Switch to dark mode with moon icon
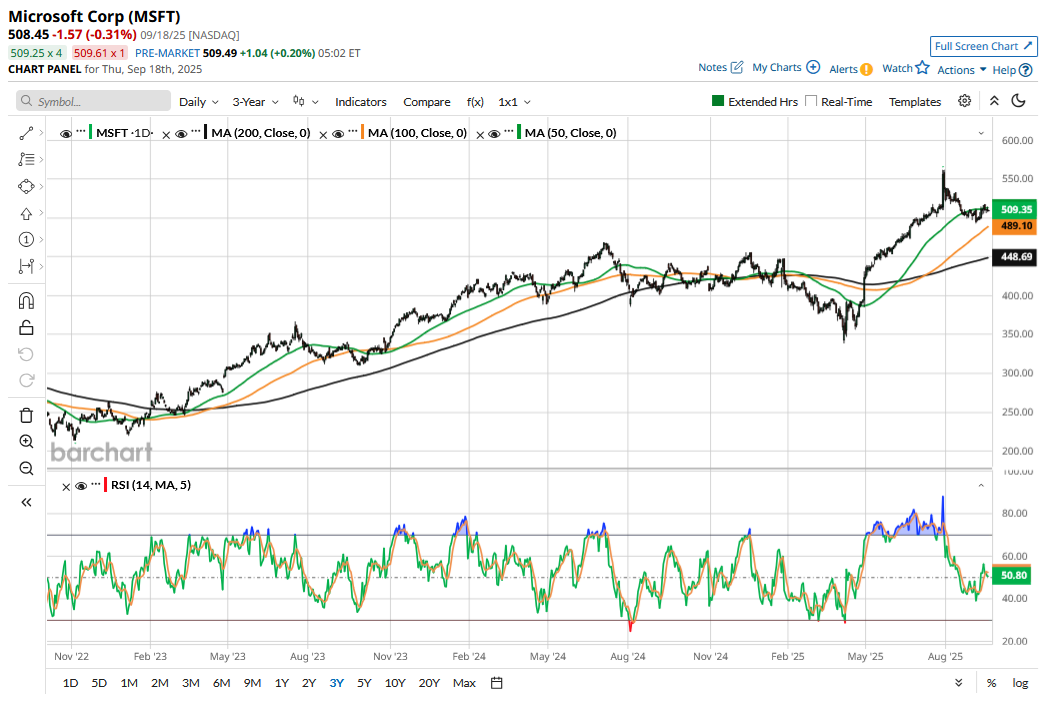The width and height of the screenshot is (1051, 716). click(1018, 101)
